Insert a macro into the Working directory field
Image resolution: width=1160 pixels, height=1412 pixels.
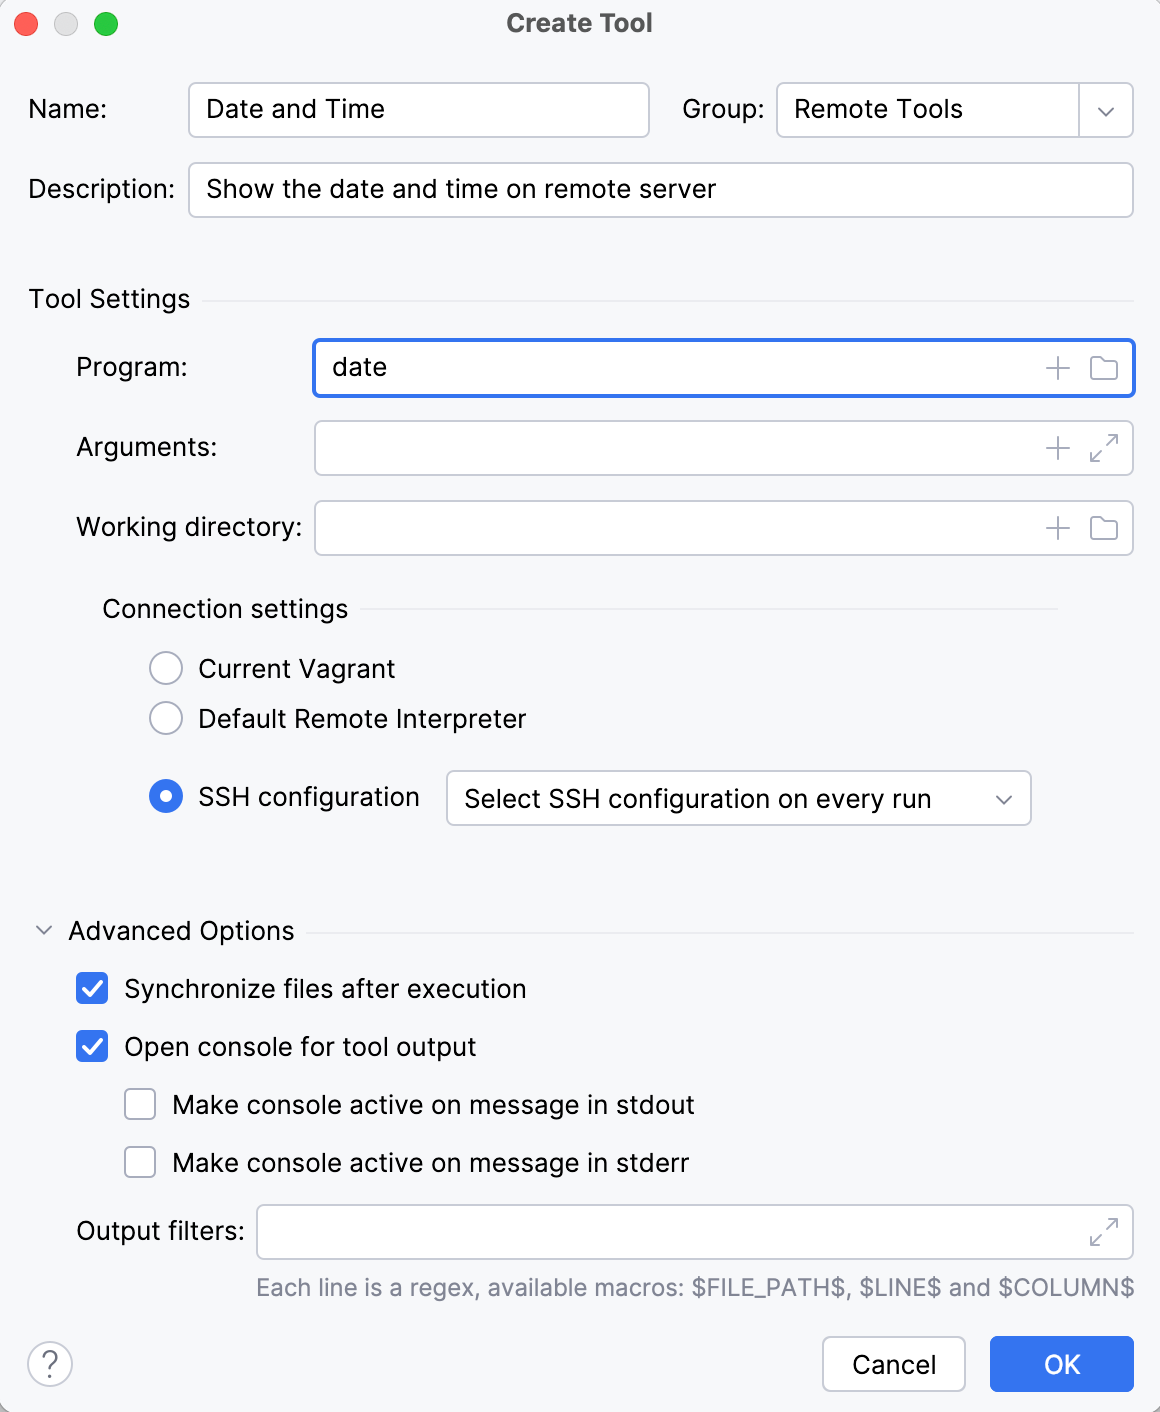click(1056, 528)
